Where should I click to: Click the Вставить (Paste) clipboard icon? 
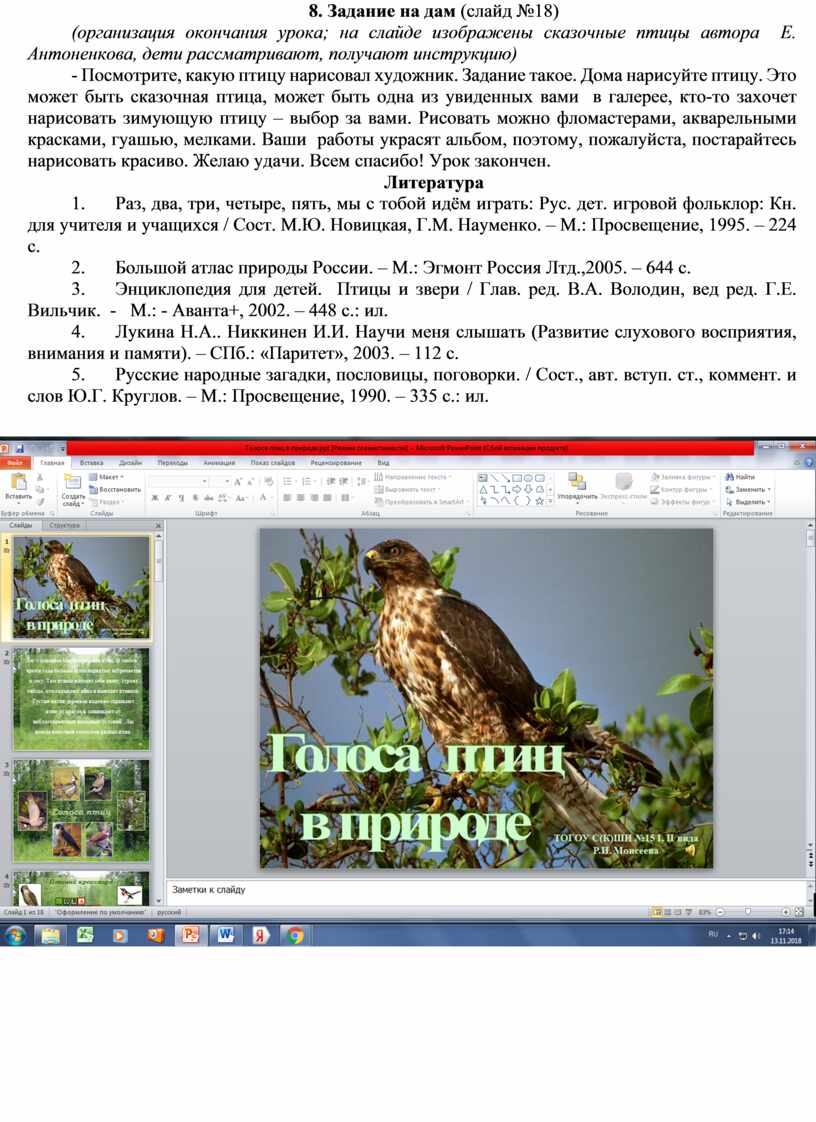[x=18, y=482]
